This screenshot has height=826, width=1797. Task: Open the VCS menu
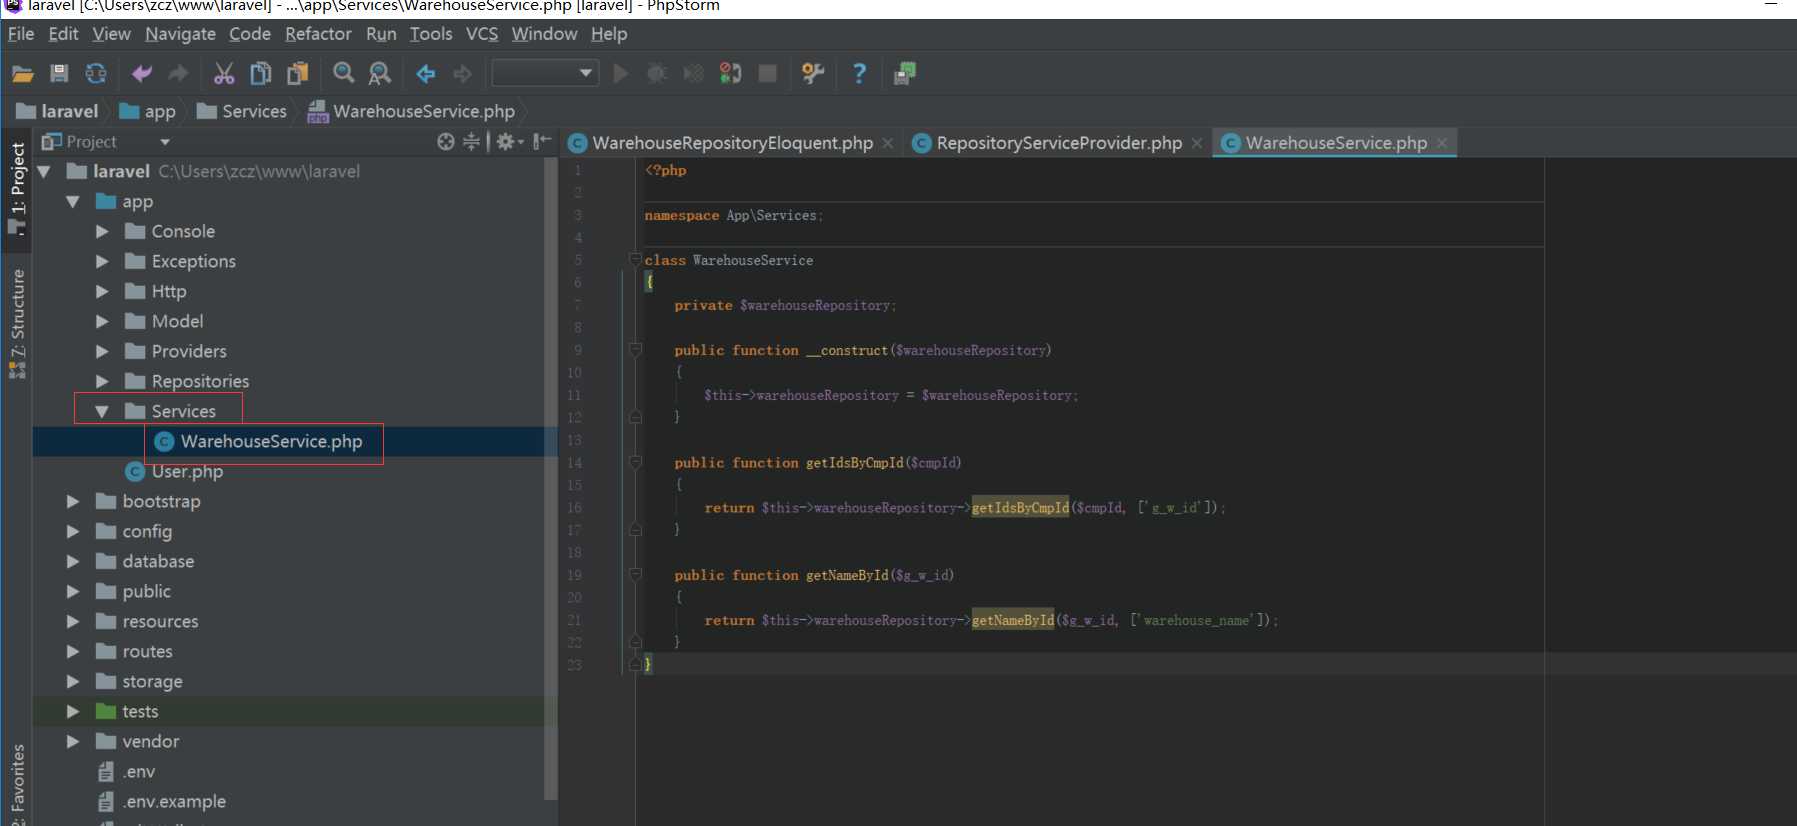(x=482, y=34)
